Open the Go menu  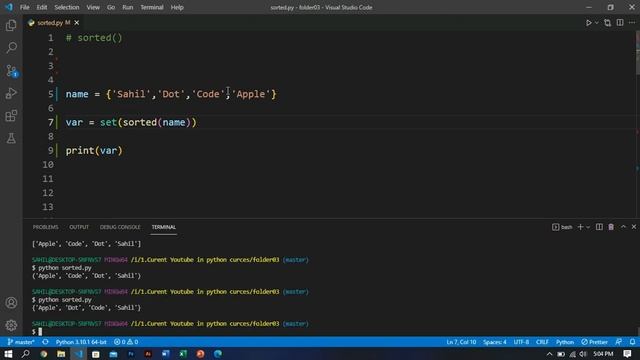[x=111, y=7]
